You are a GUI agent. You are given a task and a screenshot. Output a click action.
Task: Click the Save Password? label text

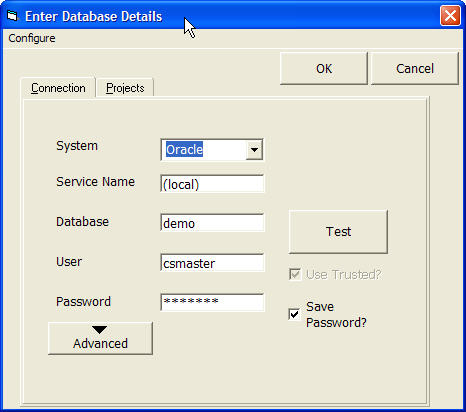point(336,314)
